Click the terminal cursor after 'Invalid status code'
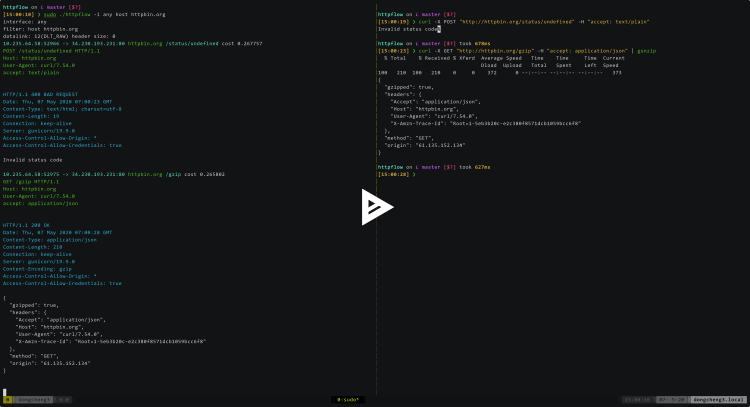 [439, 29]
